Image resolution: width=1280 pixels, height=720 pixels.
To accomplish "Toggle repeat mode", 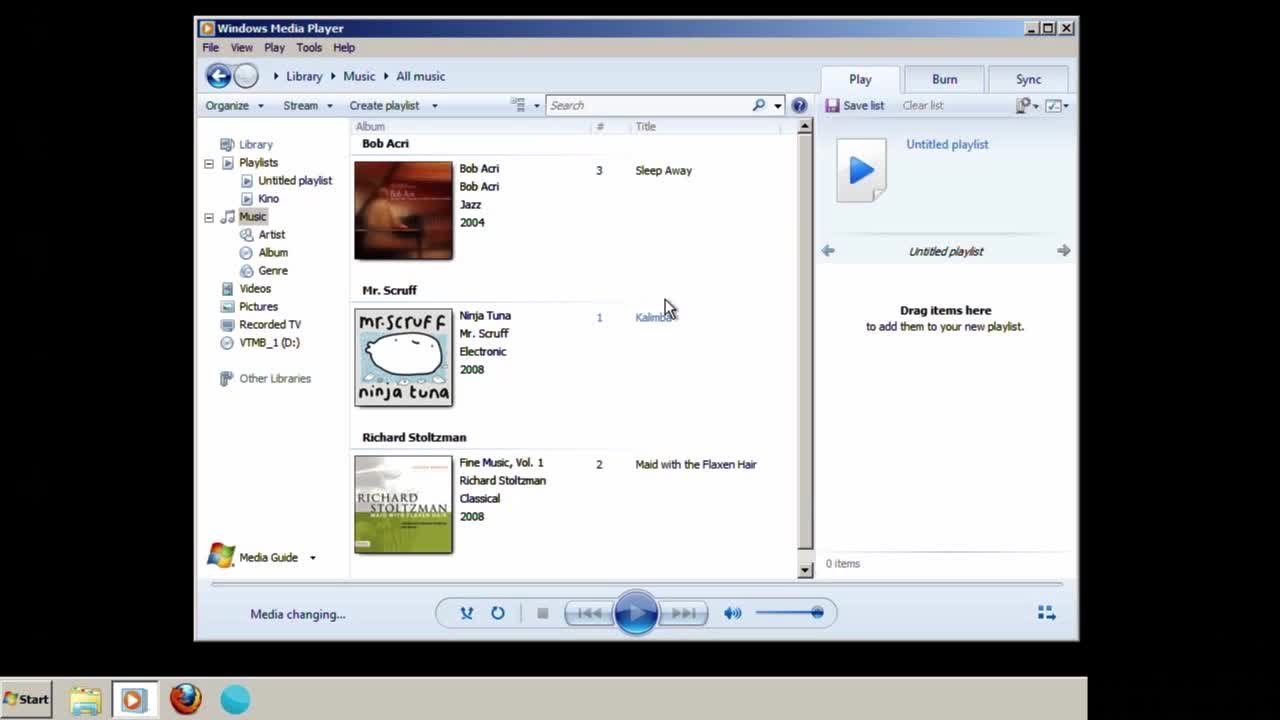I will tap(498, 613).
